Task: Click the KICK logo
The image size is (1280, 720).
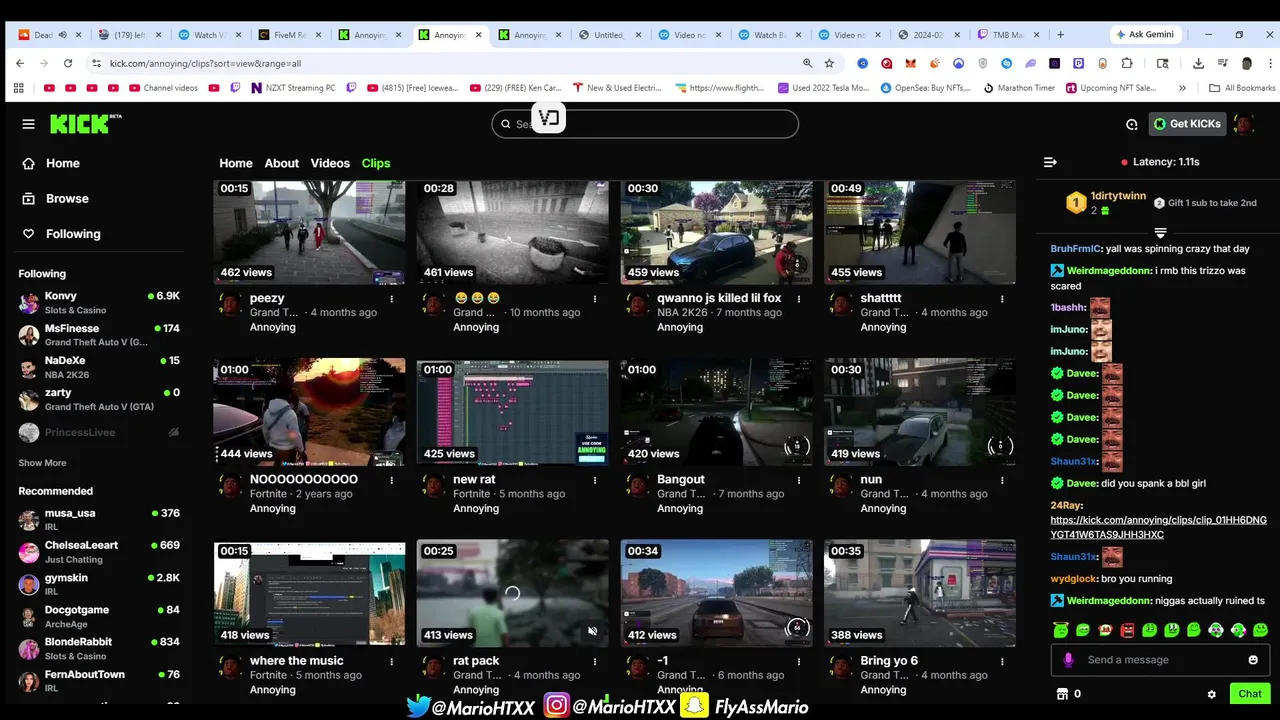Action: click(x=85, y=124)
